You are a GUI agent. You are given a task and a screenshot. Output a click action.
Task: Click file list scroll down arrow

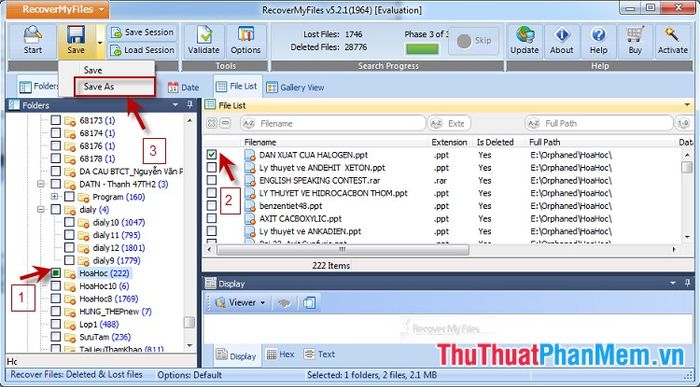(x=687, y=237)
